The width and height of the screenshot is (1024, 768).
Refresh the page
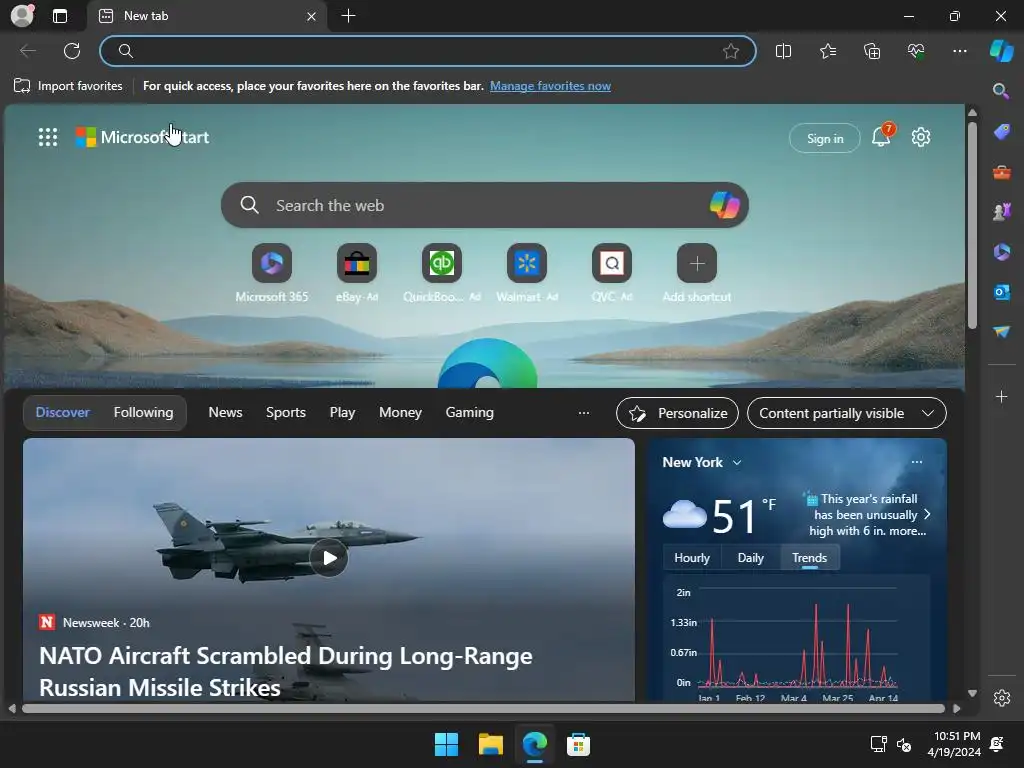point(72,51)
